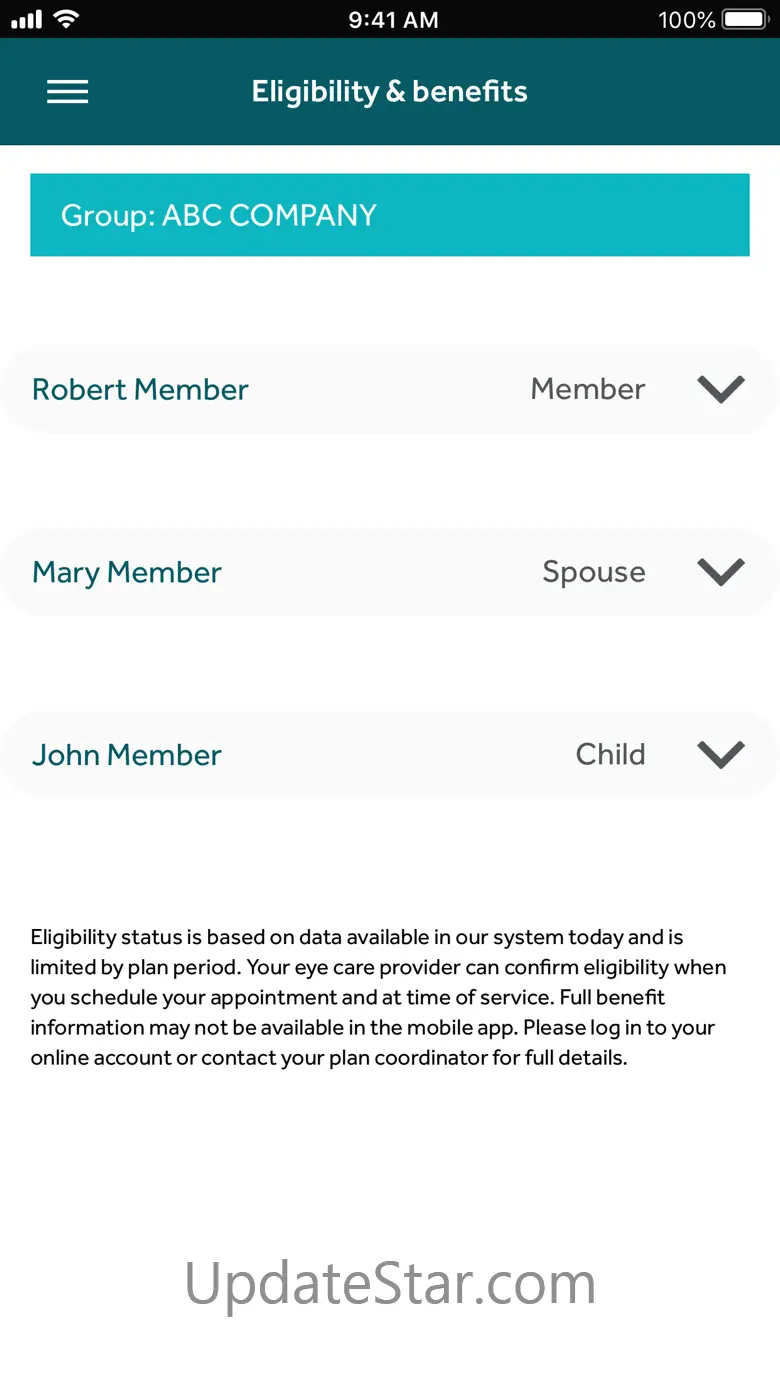Tap the 9:41 AM clock
Screen dimensions: 780x1387
point(393,19)
